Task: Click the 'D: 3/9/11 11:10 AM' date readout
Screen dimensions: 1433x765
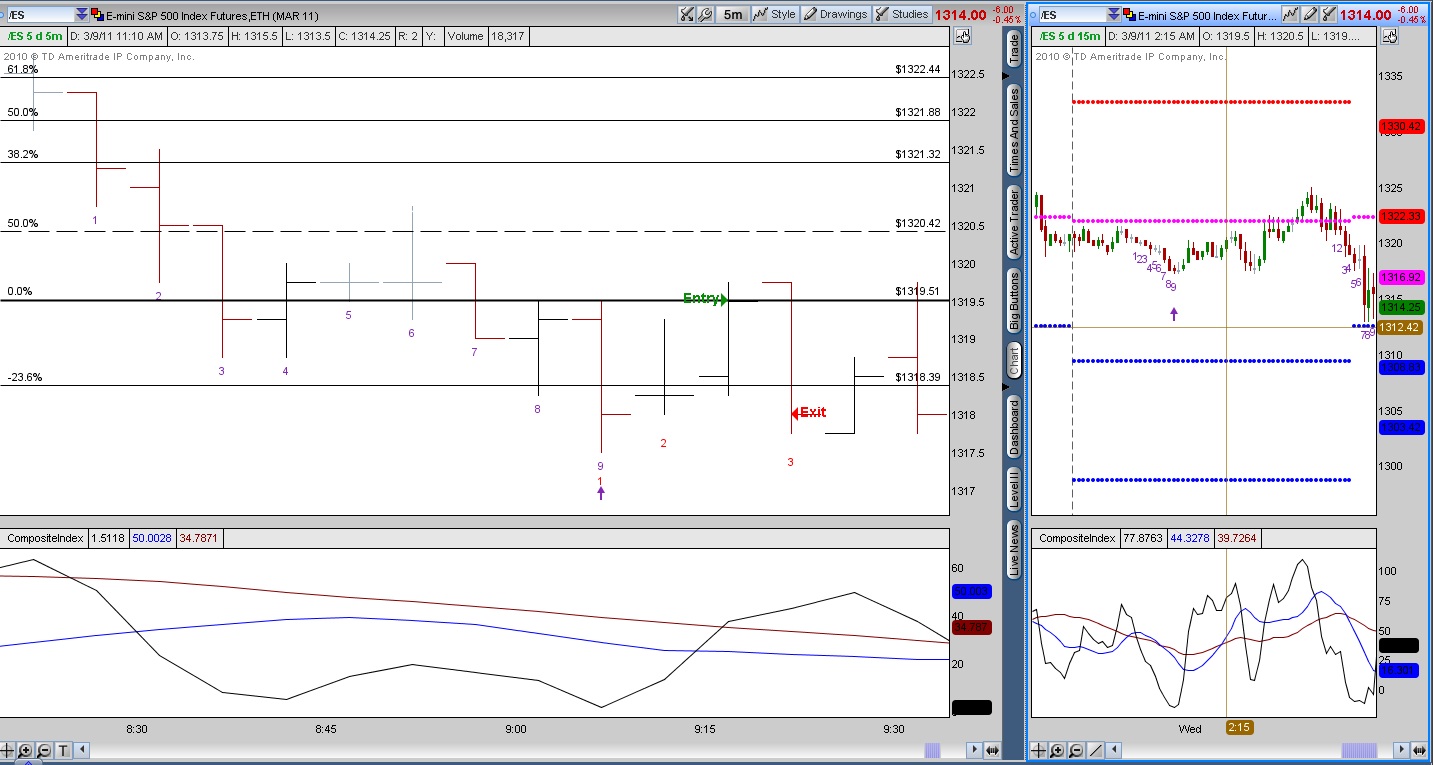Action: [118, 36]
